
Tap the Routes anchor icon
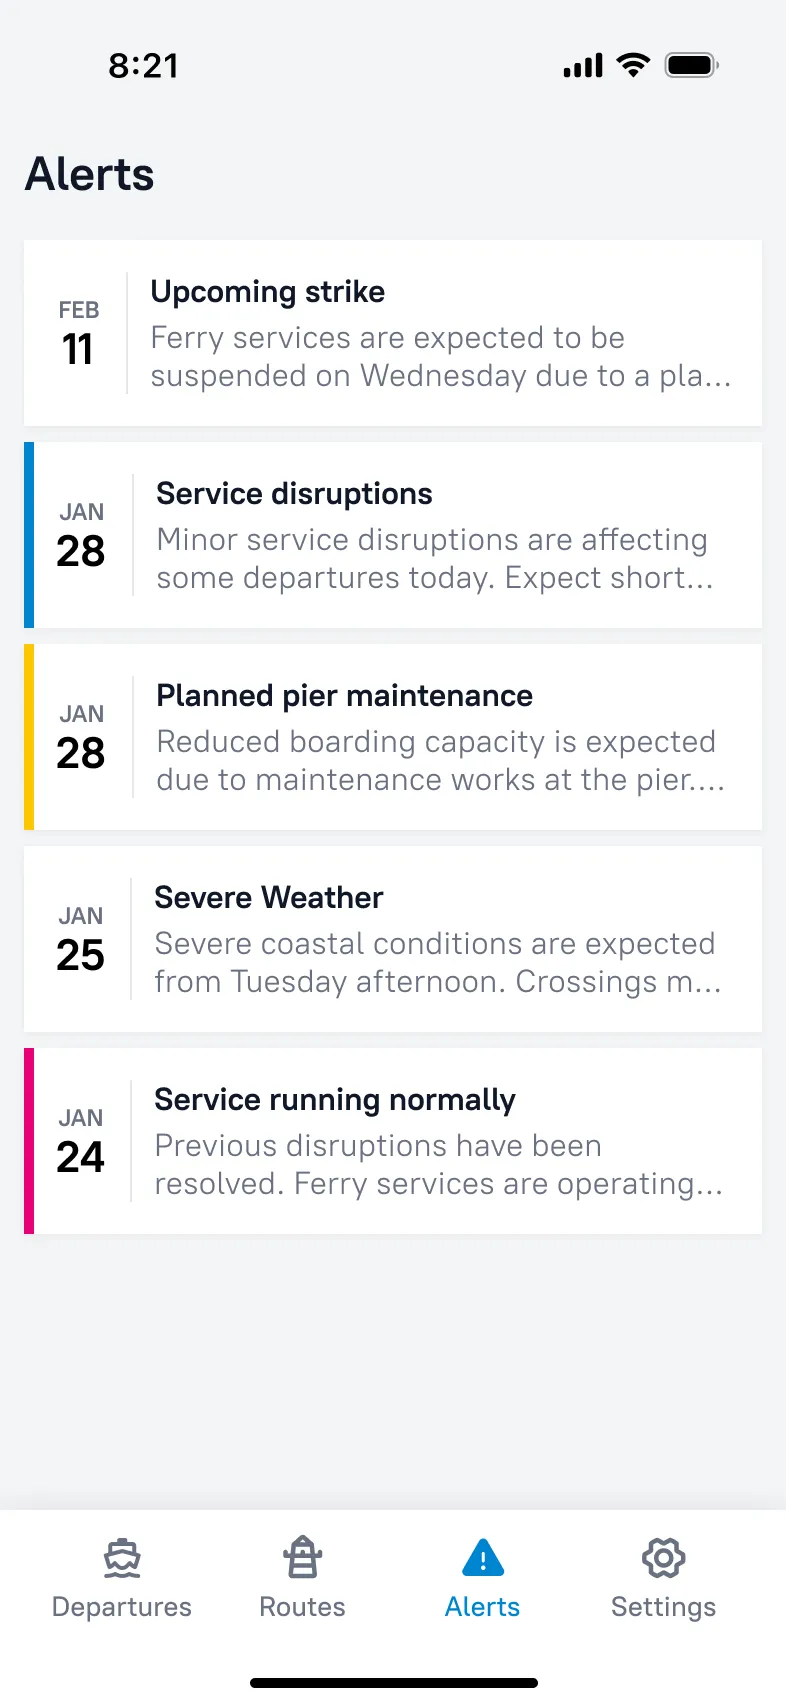tap(302, 1557)
